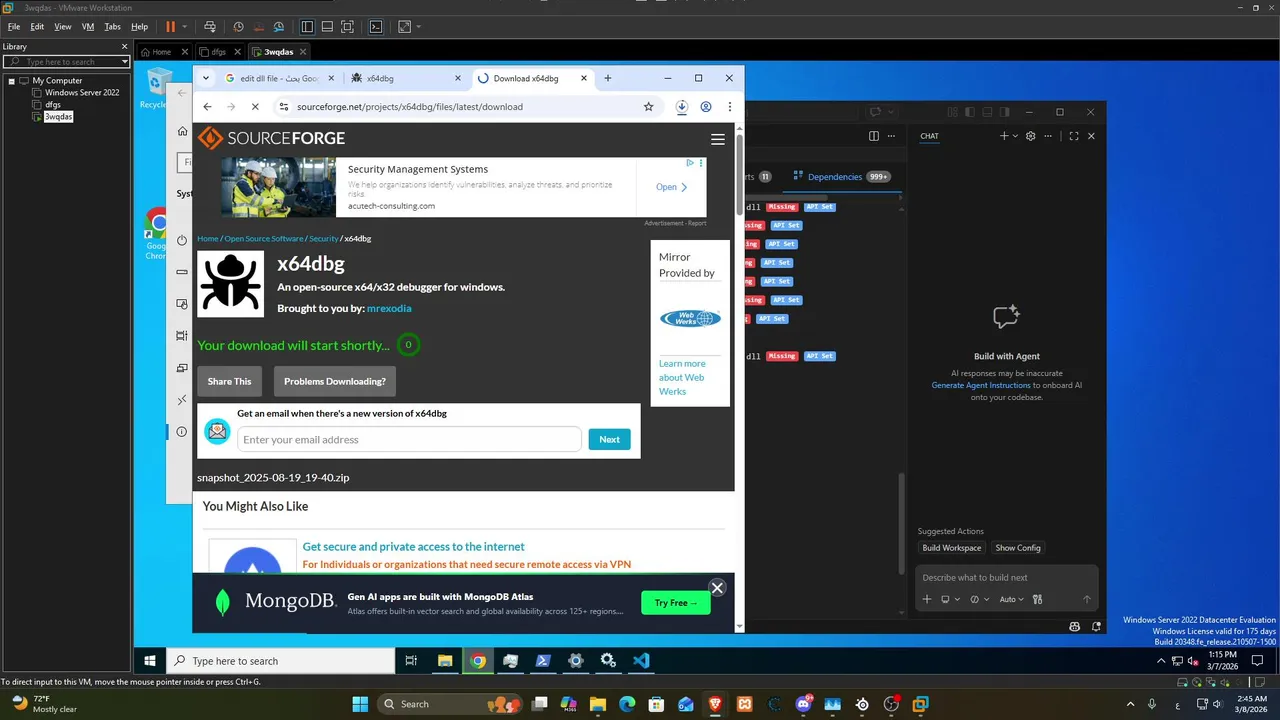This screenshot has width=1280, height=720.
Task: Open chat session target dropdown
Action: (949, 599)
